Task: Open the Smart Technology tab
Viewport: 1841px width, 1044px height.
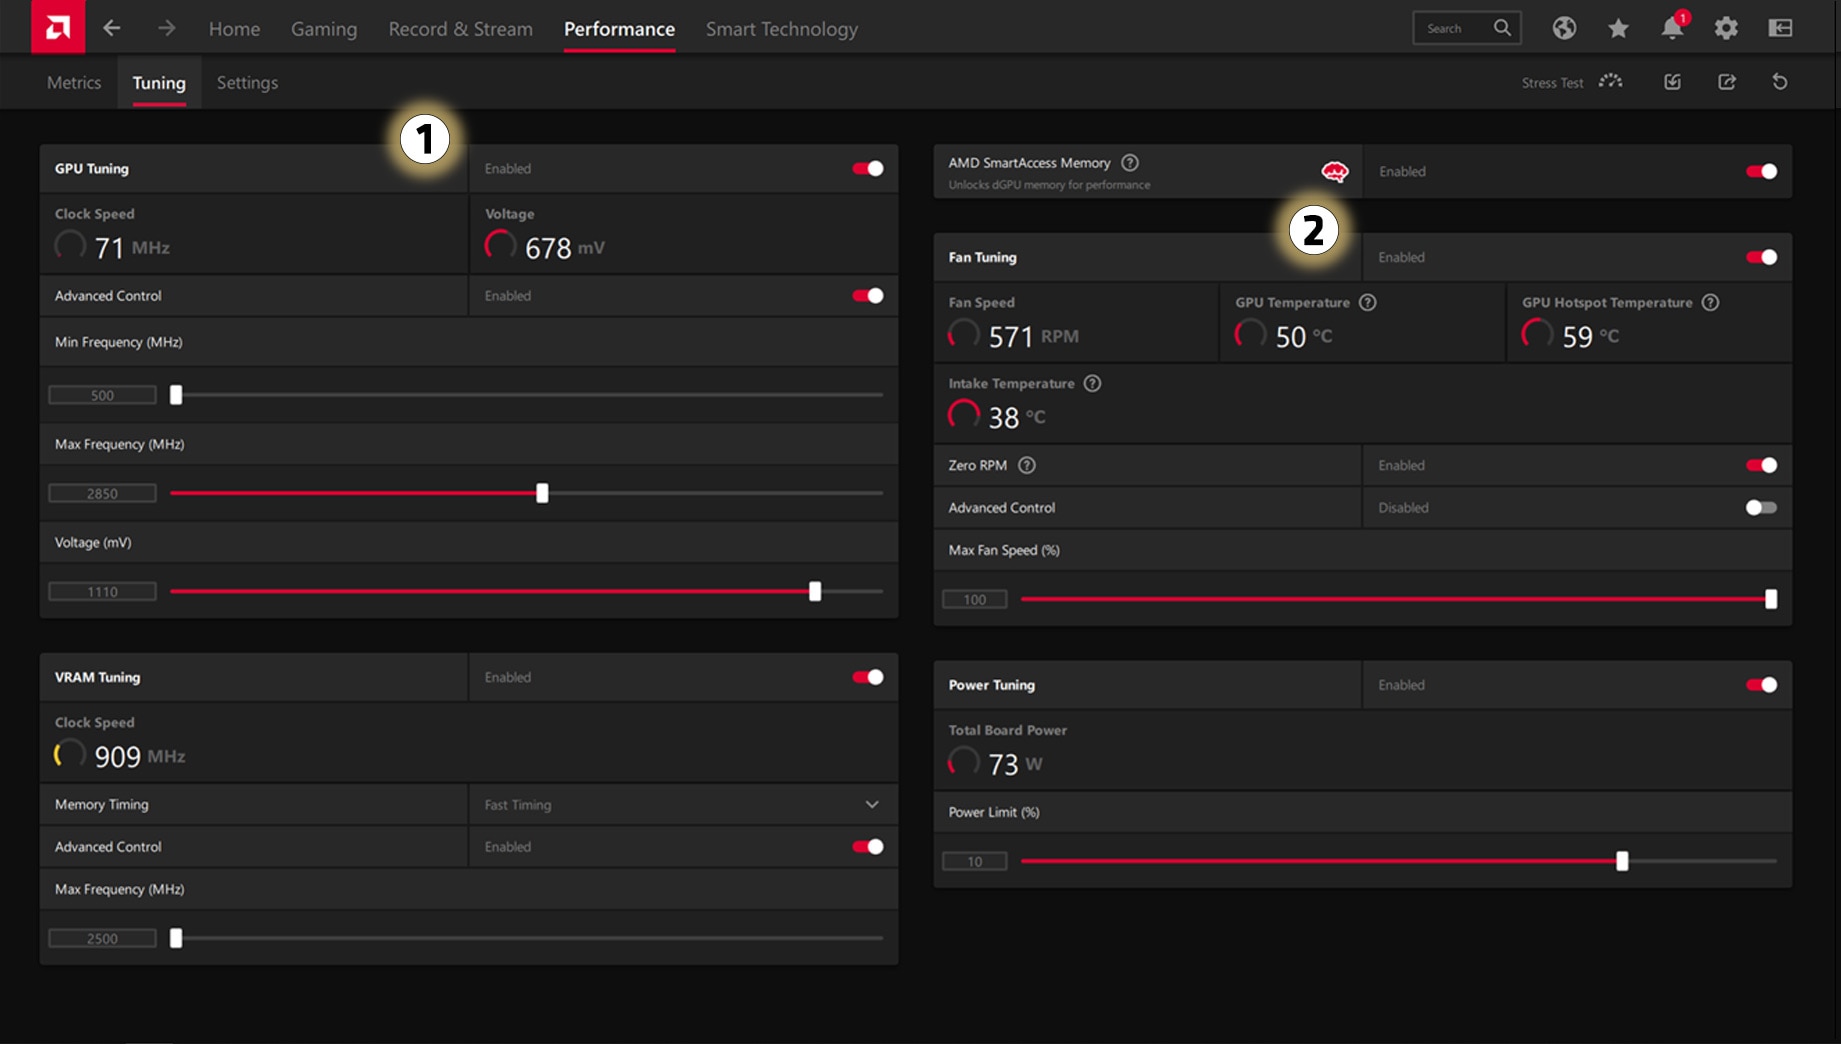Action: [782, 29]
